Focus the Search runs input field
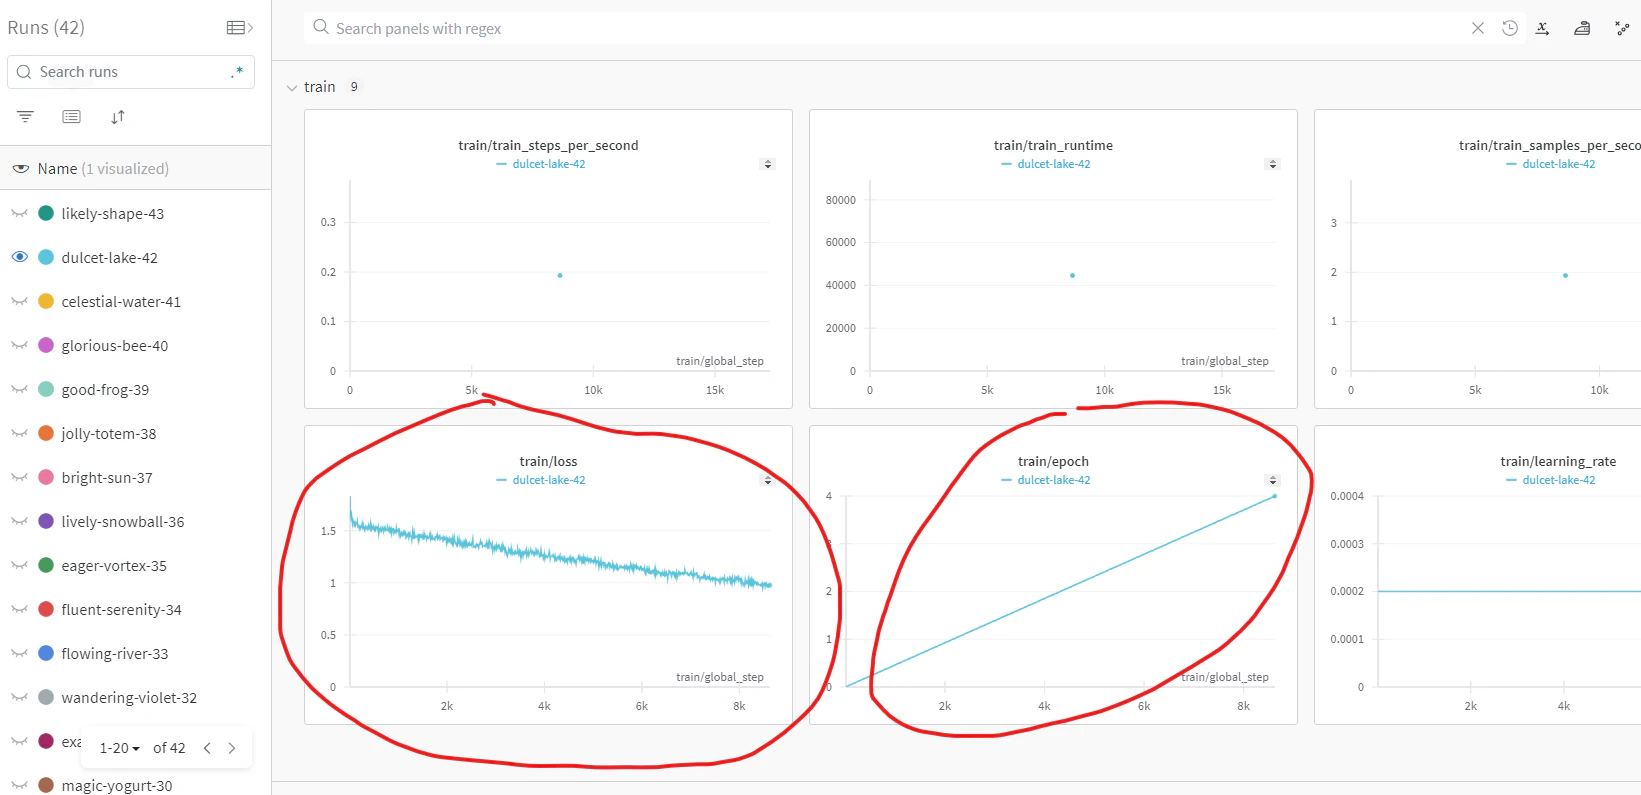1641x795 pixels. (x=131, y=72)
